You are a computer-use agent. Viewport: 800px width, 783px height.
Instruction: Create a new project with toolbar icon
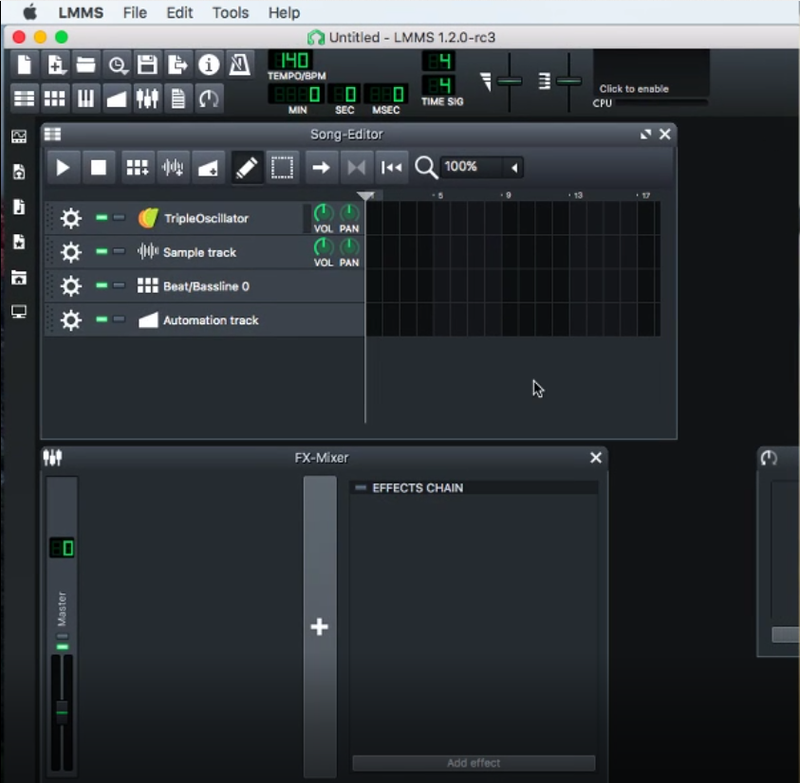[x=24, y=65]
